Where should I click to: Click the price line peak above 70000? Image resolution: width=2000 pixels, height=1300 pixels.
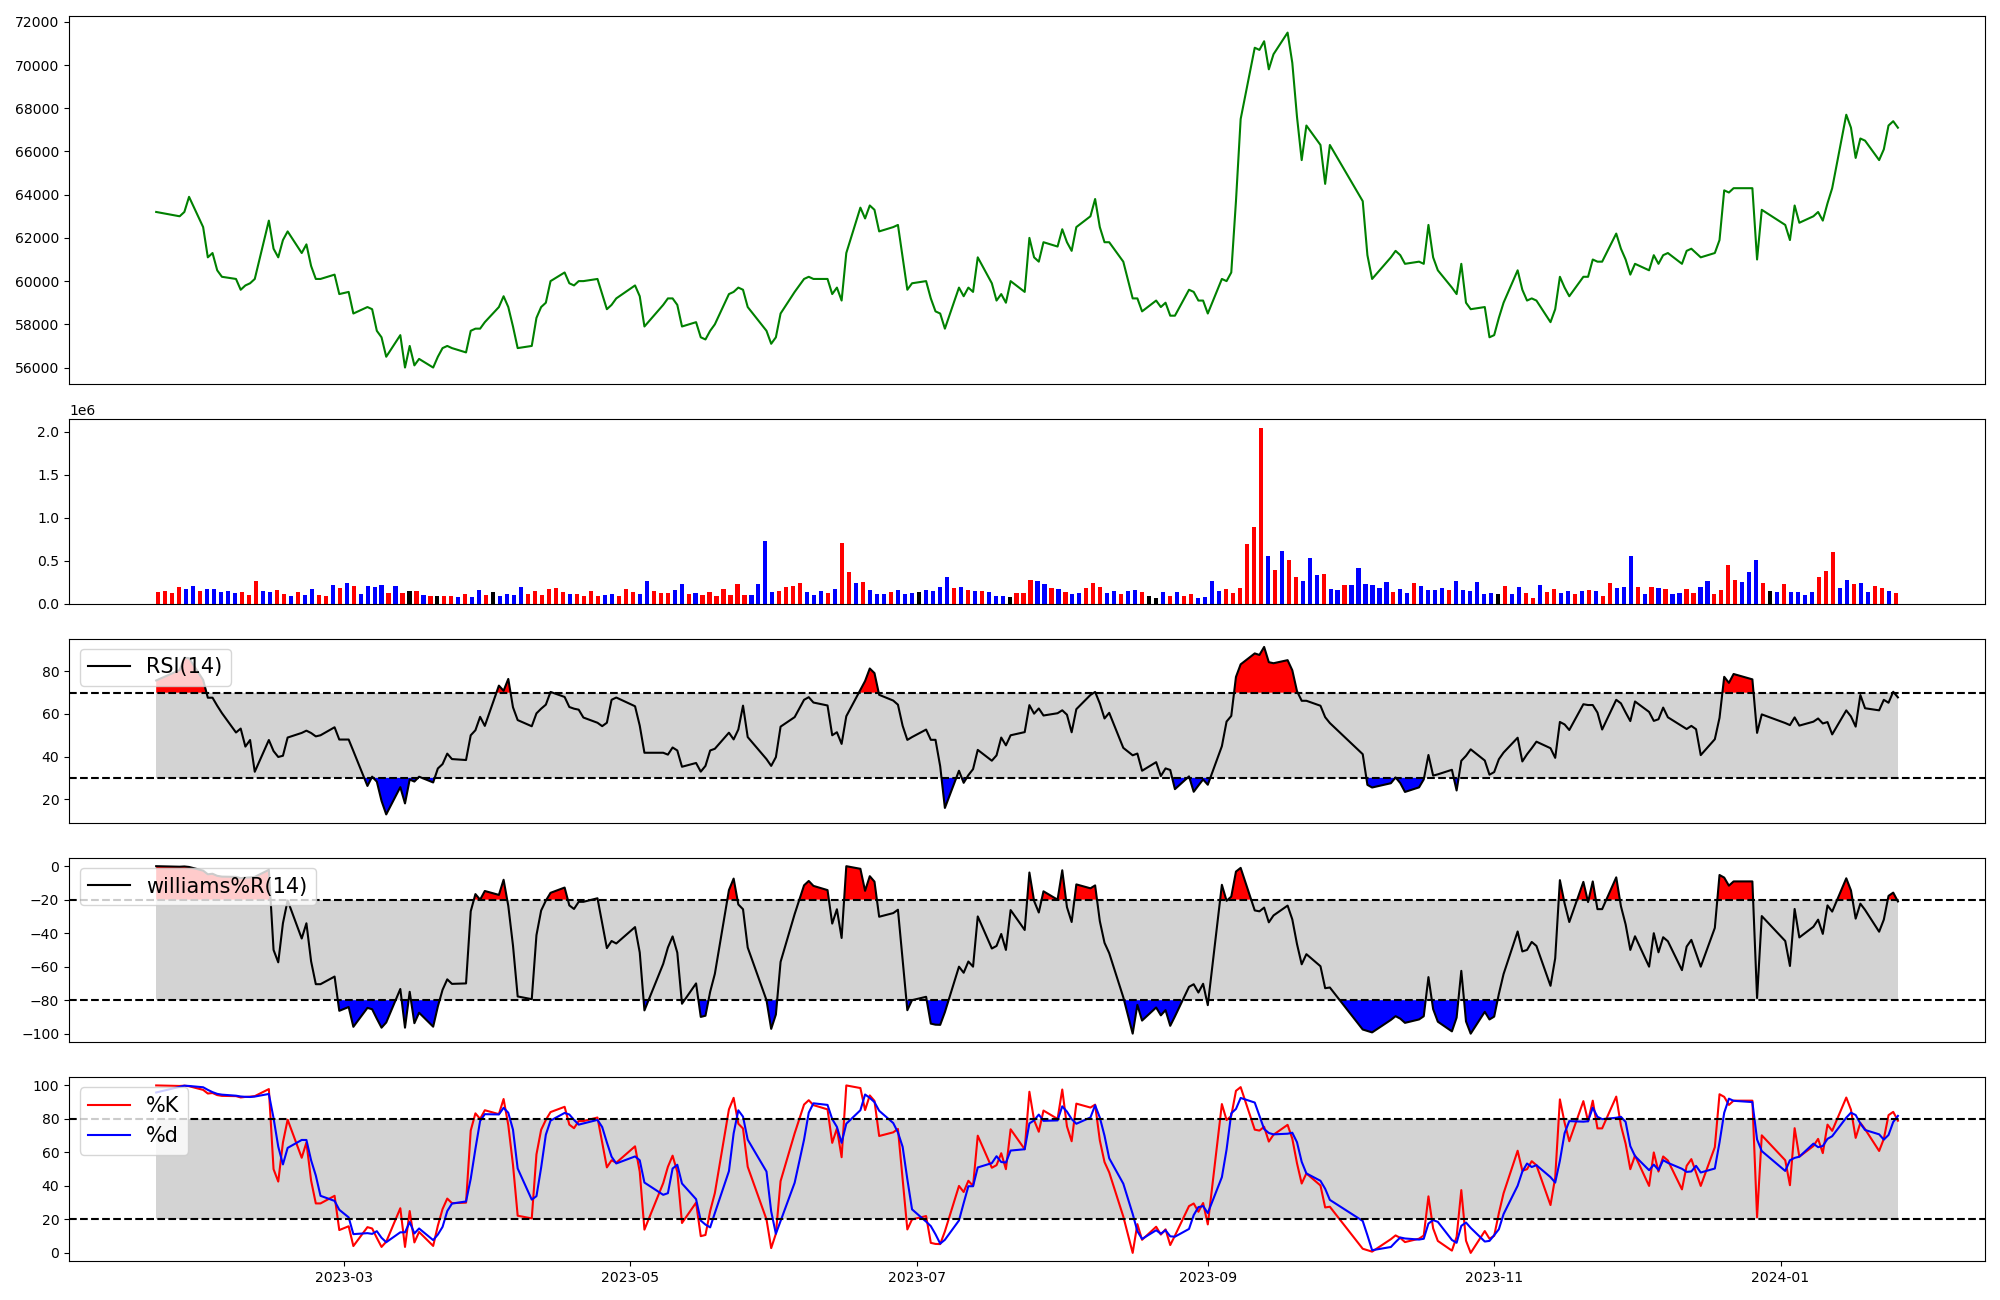[1287, 34]
